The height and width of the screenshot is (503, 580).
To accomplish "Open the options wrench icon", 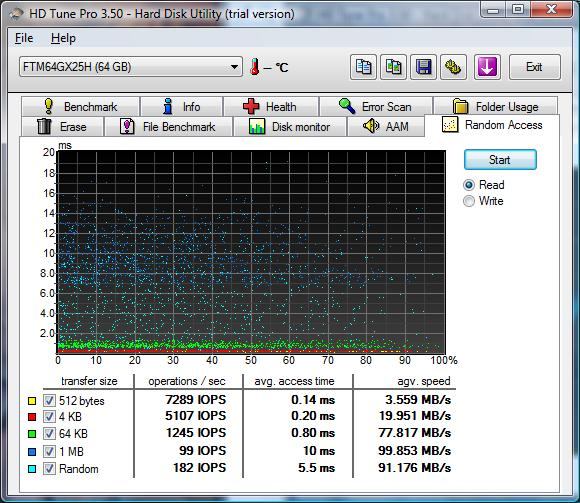I will pyautogui.click(x=453, y=67).
